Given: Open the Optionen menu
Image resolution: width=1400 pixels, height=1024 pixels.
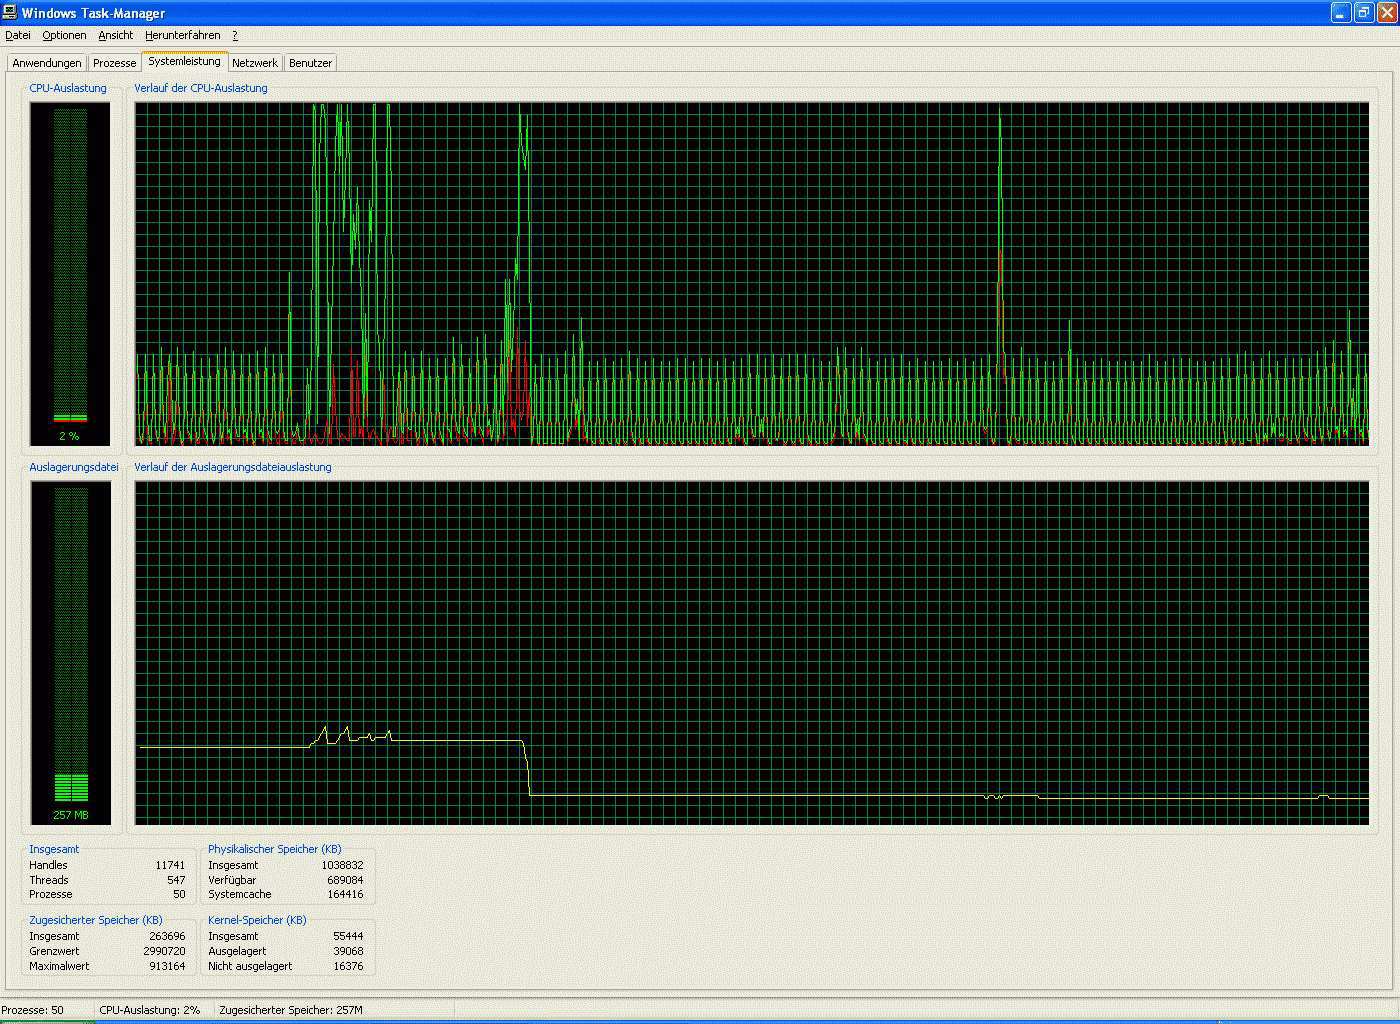Looking at the screenshot, I should pos(64,35).
